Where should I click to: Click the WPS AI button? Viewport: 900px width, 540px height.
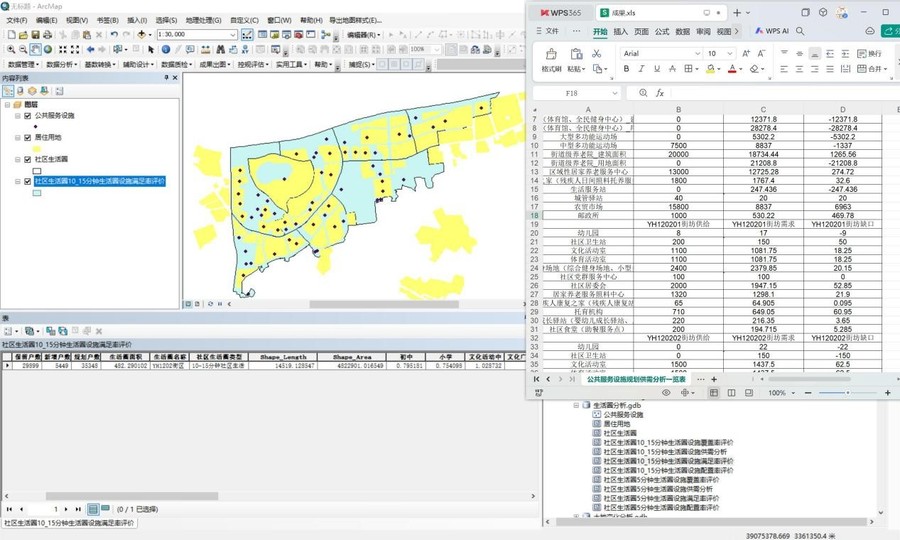(x=771, y=31)
